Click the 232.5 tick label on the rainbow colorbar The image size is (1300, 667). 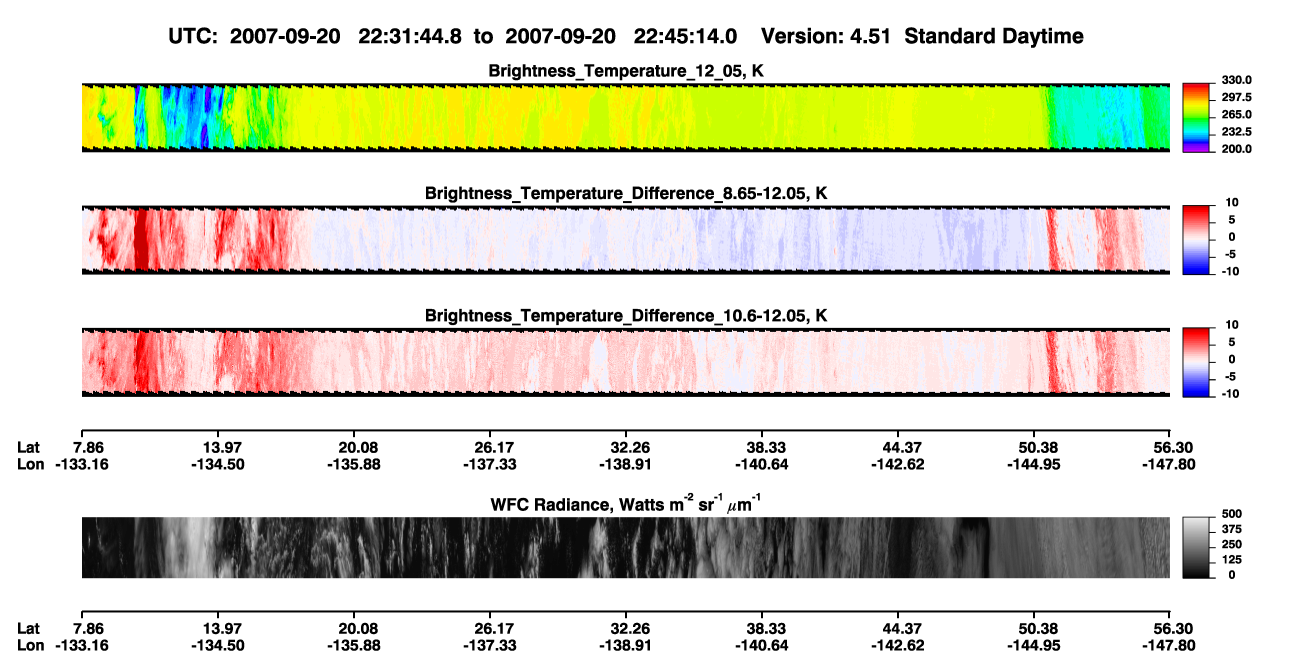pos(1239,131)
